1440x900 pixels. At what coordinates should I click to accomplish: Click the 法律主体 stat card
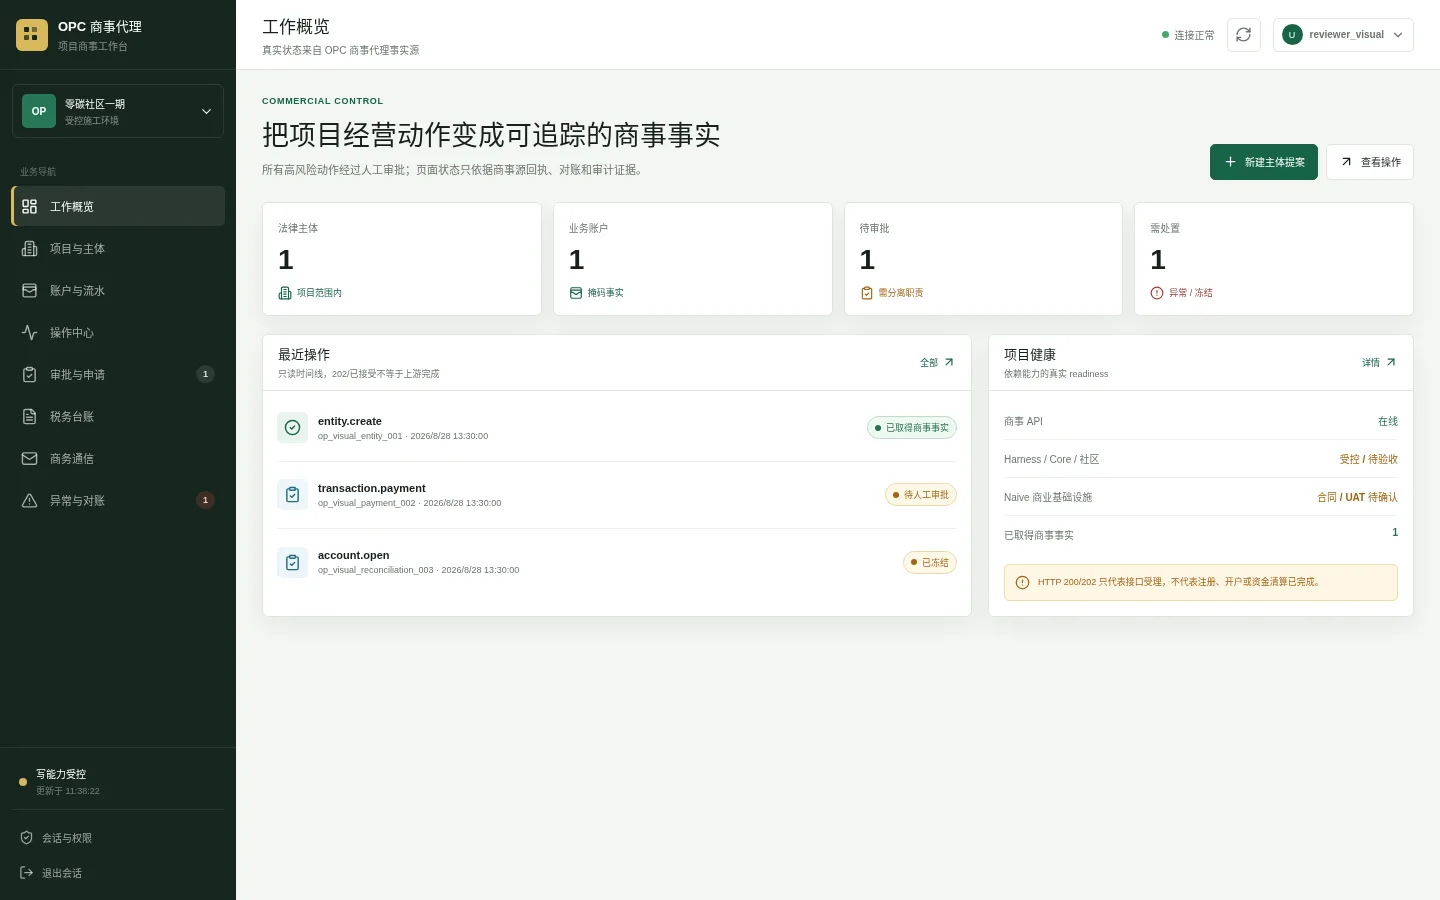click(402, 259)
